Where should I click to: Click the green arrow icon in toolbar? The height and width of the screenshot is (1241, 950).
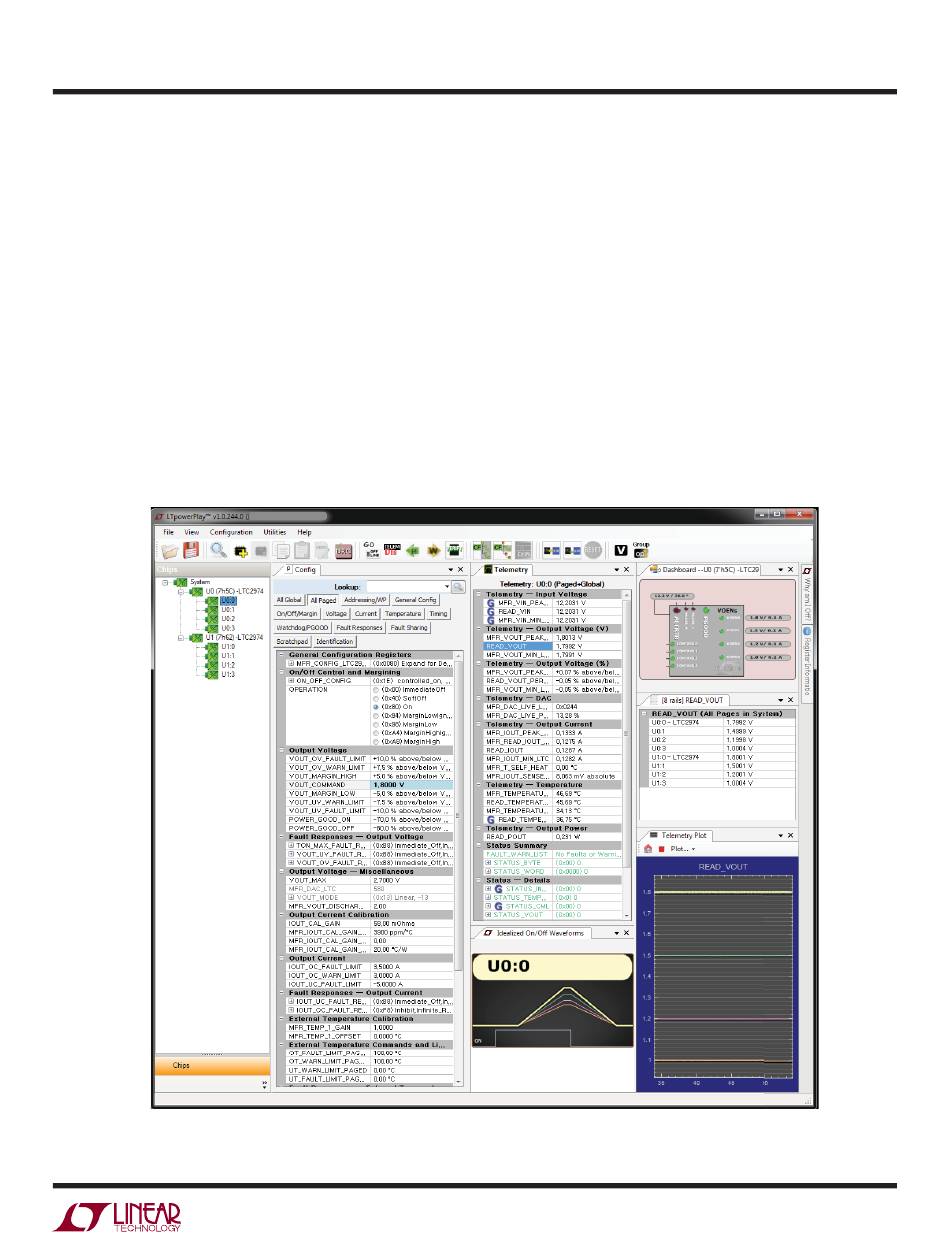click(x=413, y=550)
